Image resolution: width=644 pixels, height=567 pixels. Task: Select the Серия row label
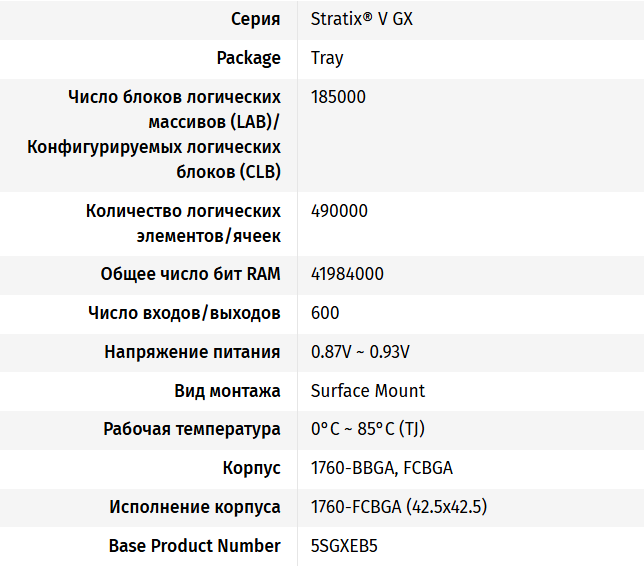click(x=255, y=19)
